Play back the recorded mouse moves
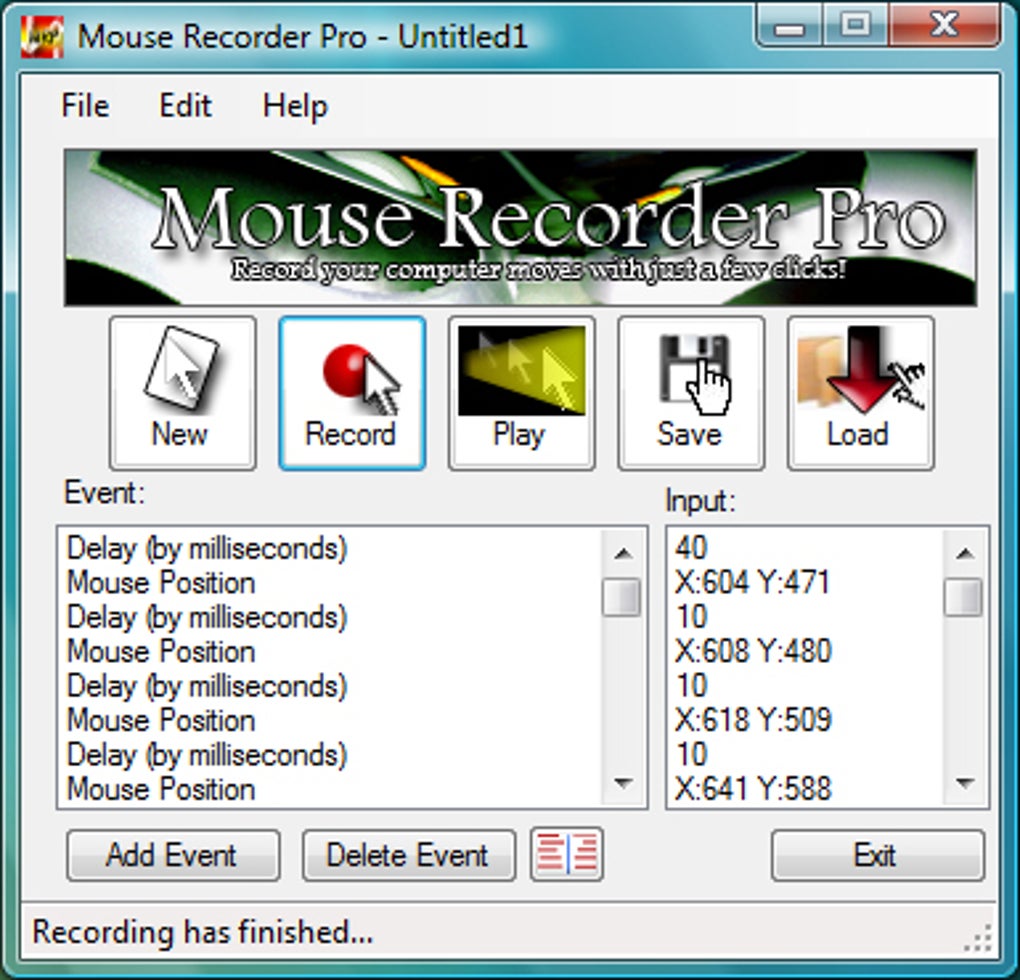1020x980 pixels. click(x=522, y=393)
